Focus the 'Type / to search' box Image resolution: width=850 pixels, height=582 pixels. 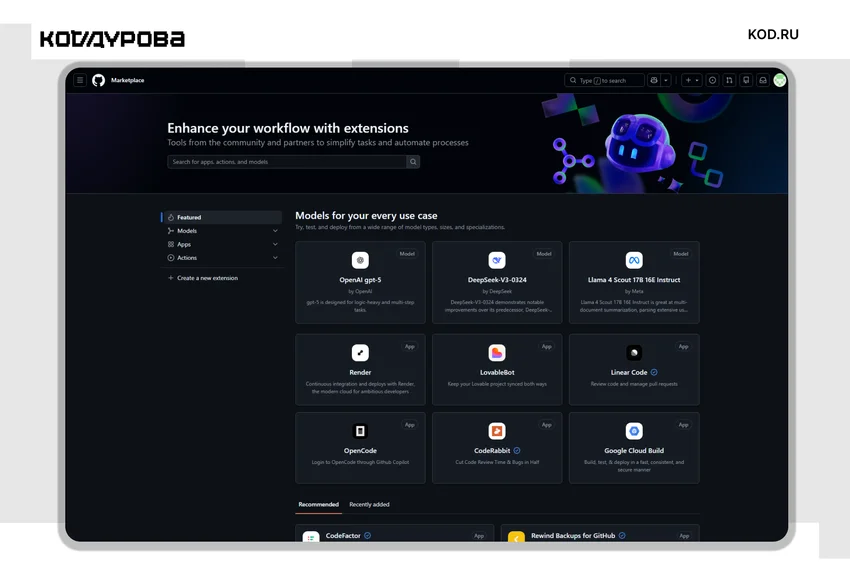[604, 80]
